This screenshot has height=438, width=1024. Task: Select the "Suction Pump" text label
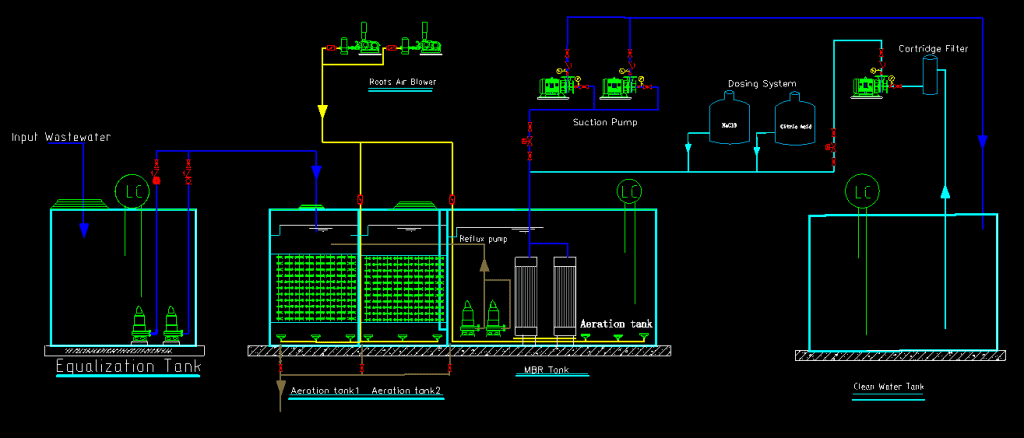[x=605, y=122]
